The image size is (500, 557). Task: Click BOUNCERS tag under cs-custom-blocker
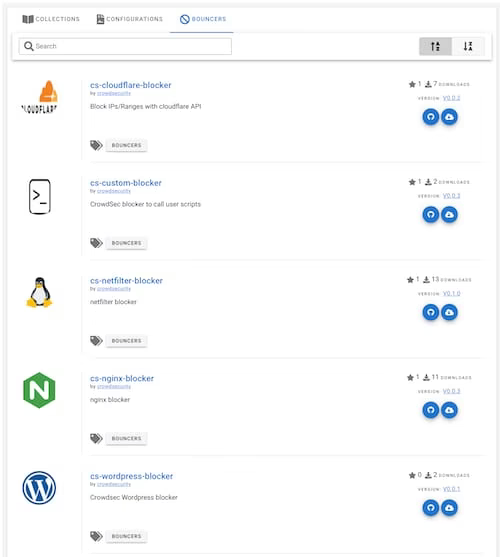click(x=126, y=243)
